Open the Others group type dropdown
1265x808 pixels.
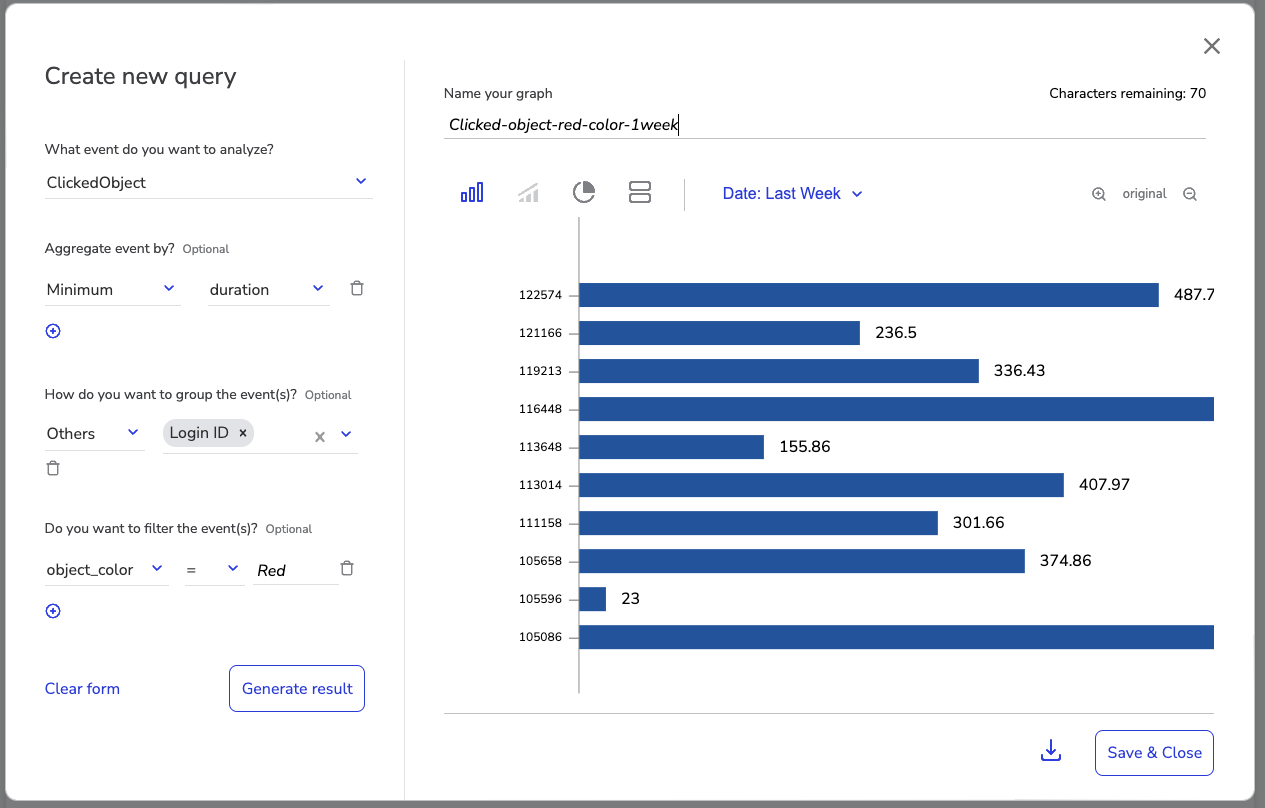click(x=94, y=433)
